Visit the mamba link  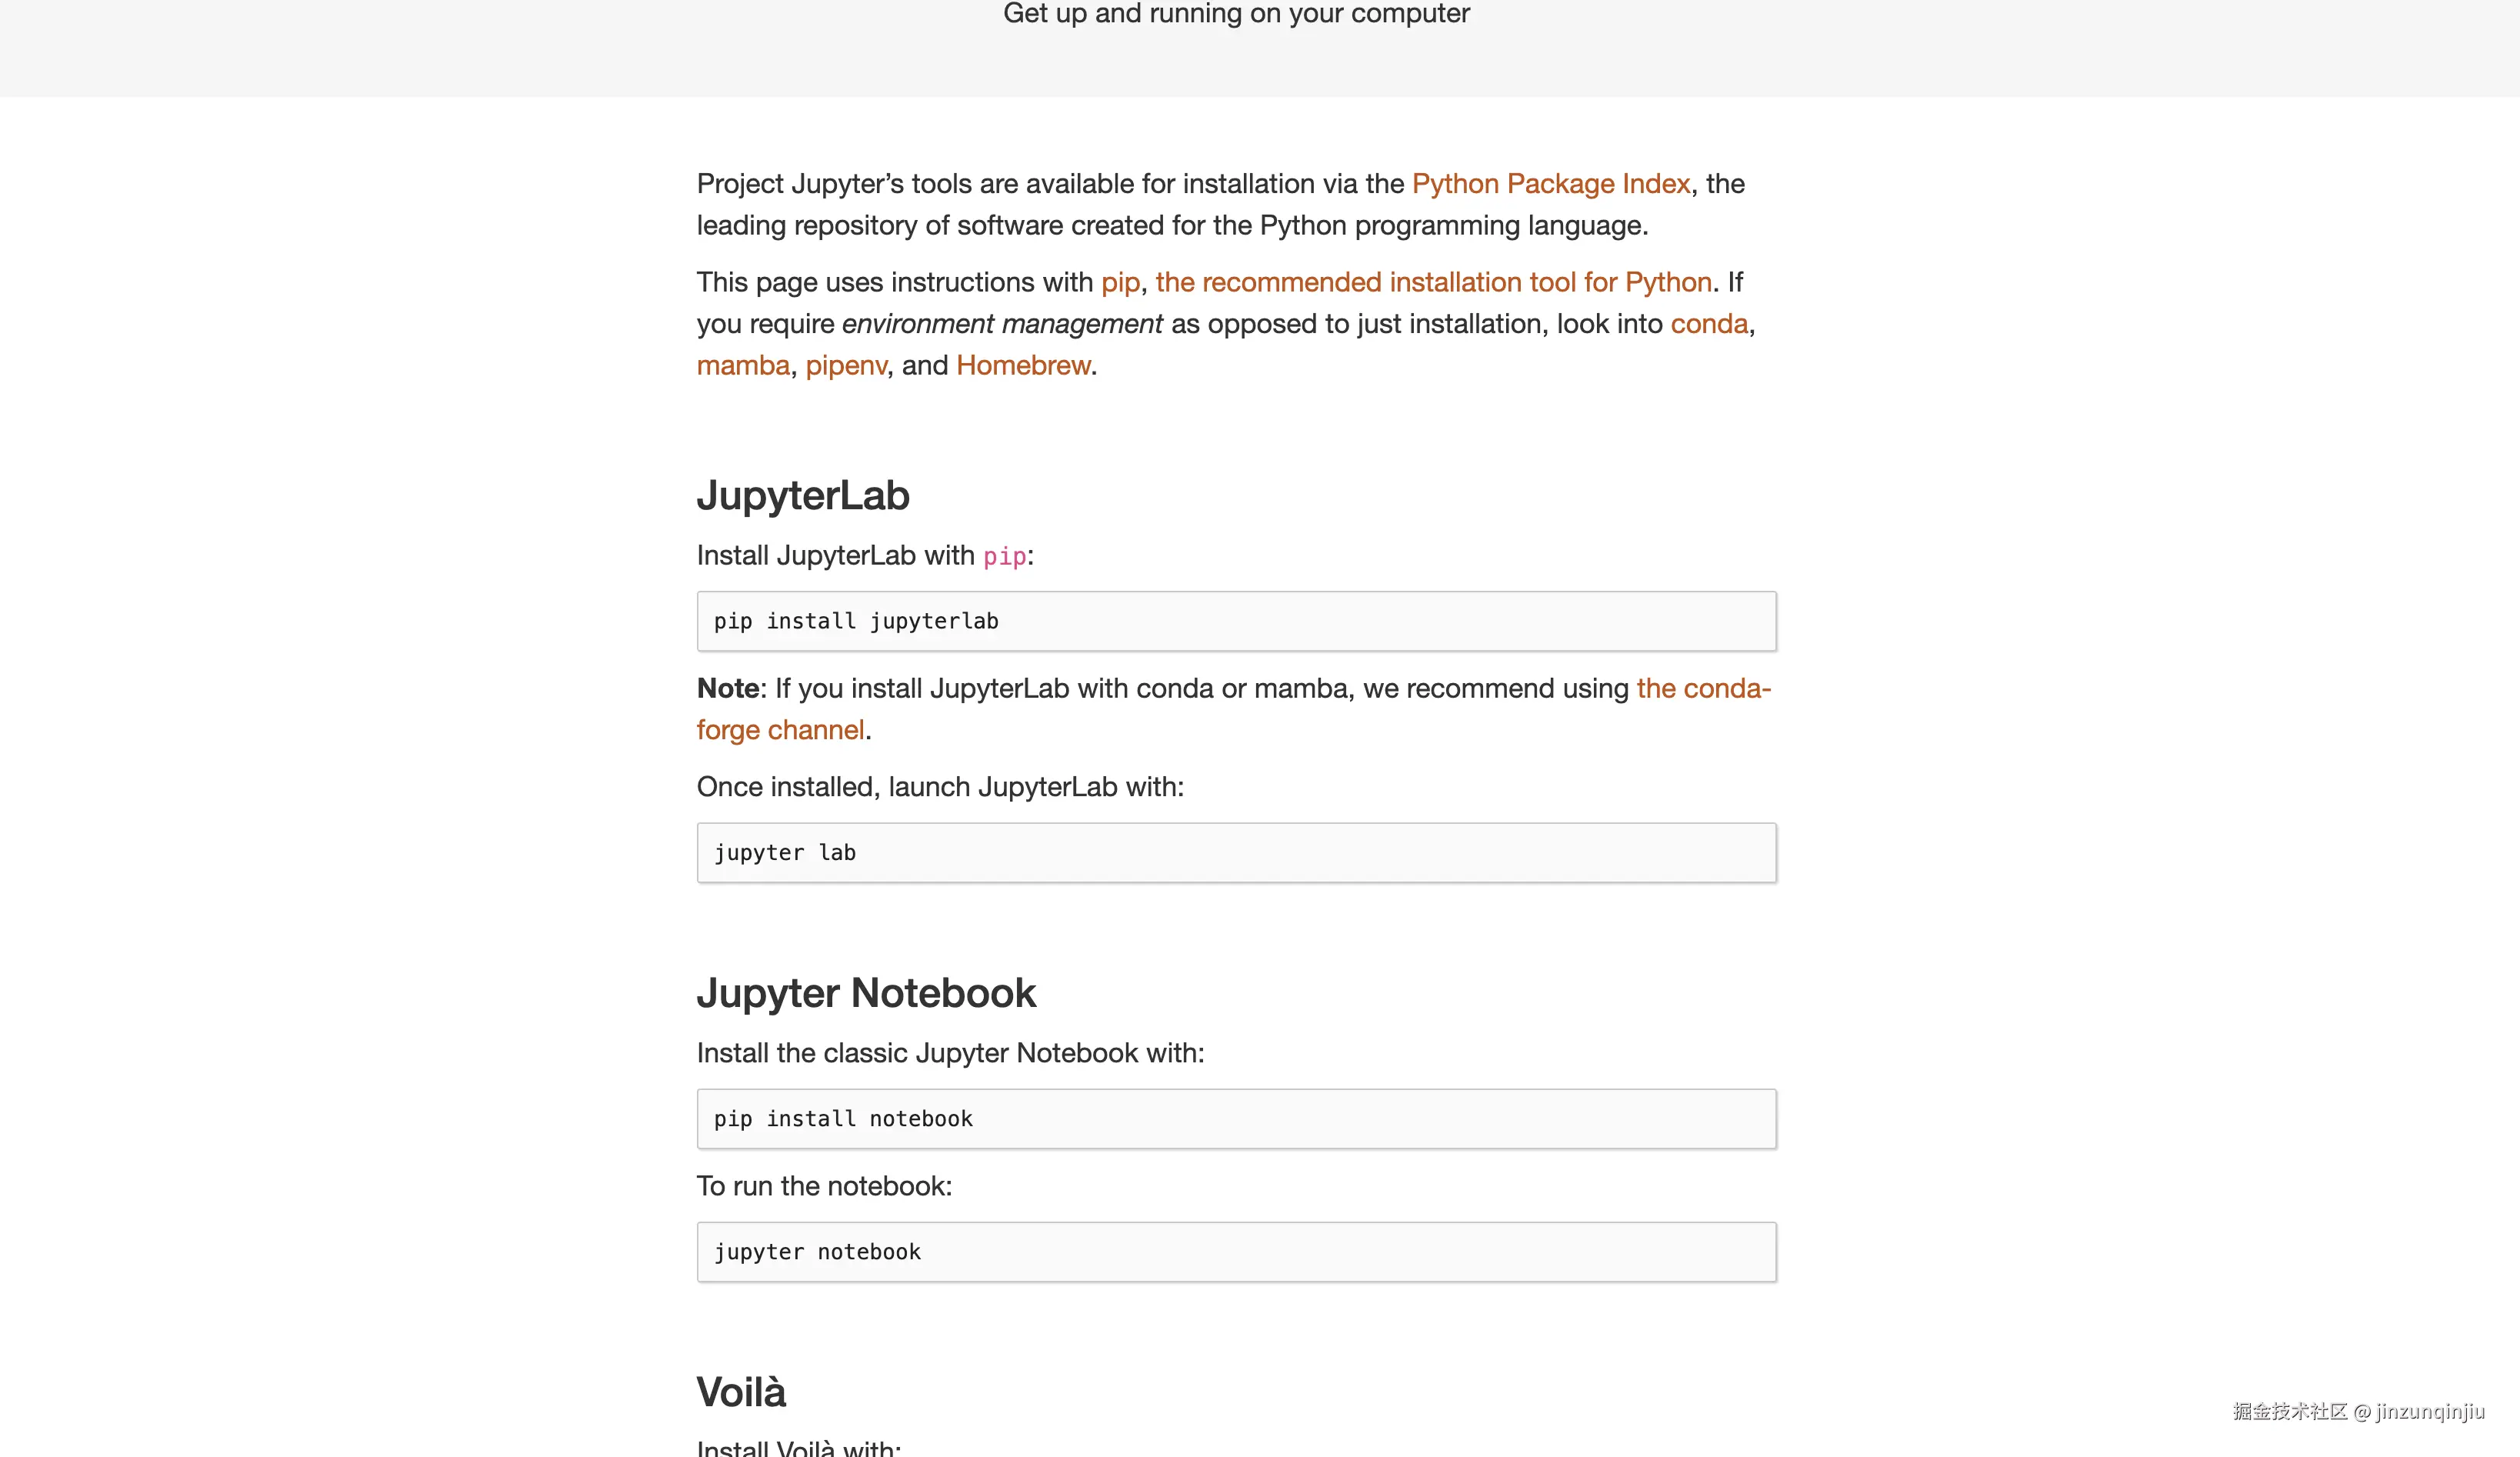pyautogui.click(x=743, y=366)
